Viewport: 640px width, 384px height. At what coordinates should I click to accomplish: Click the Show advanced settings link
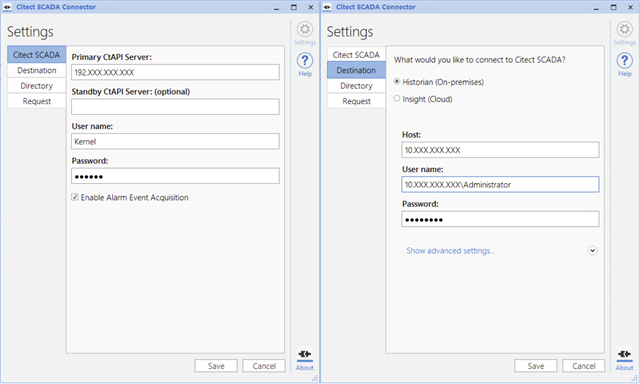(x=450, y=251)
